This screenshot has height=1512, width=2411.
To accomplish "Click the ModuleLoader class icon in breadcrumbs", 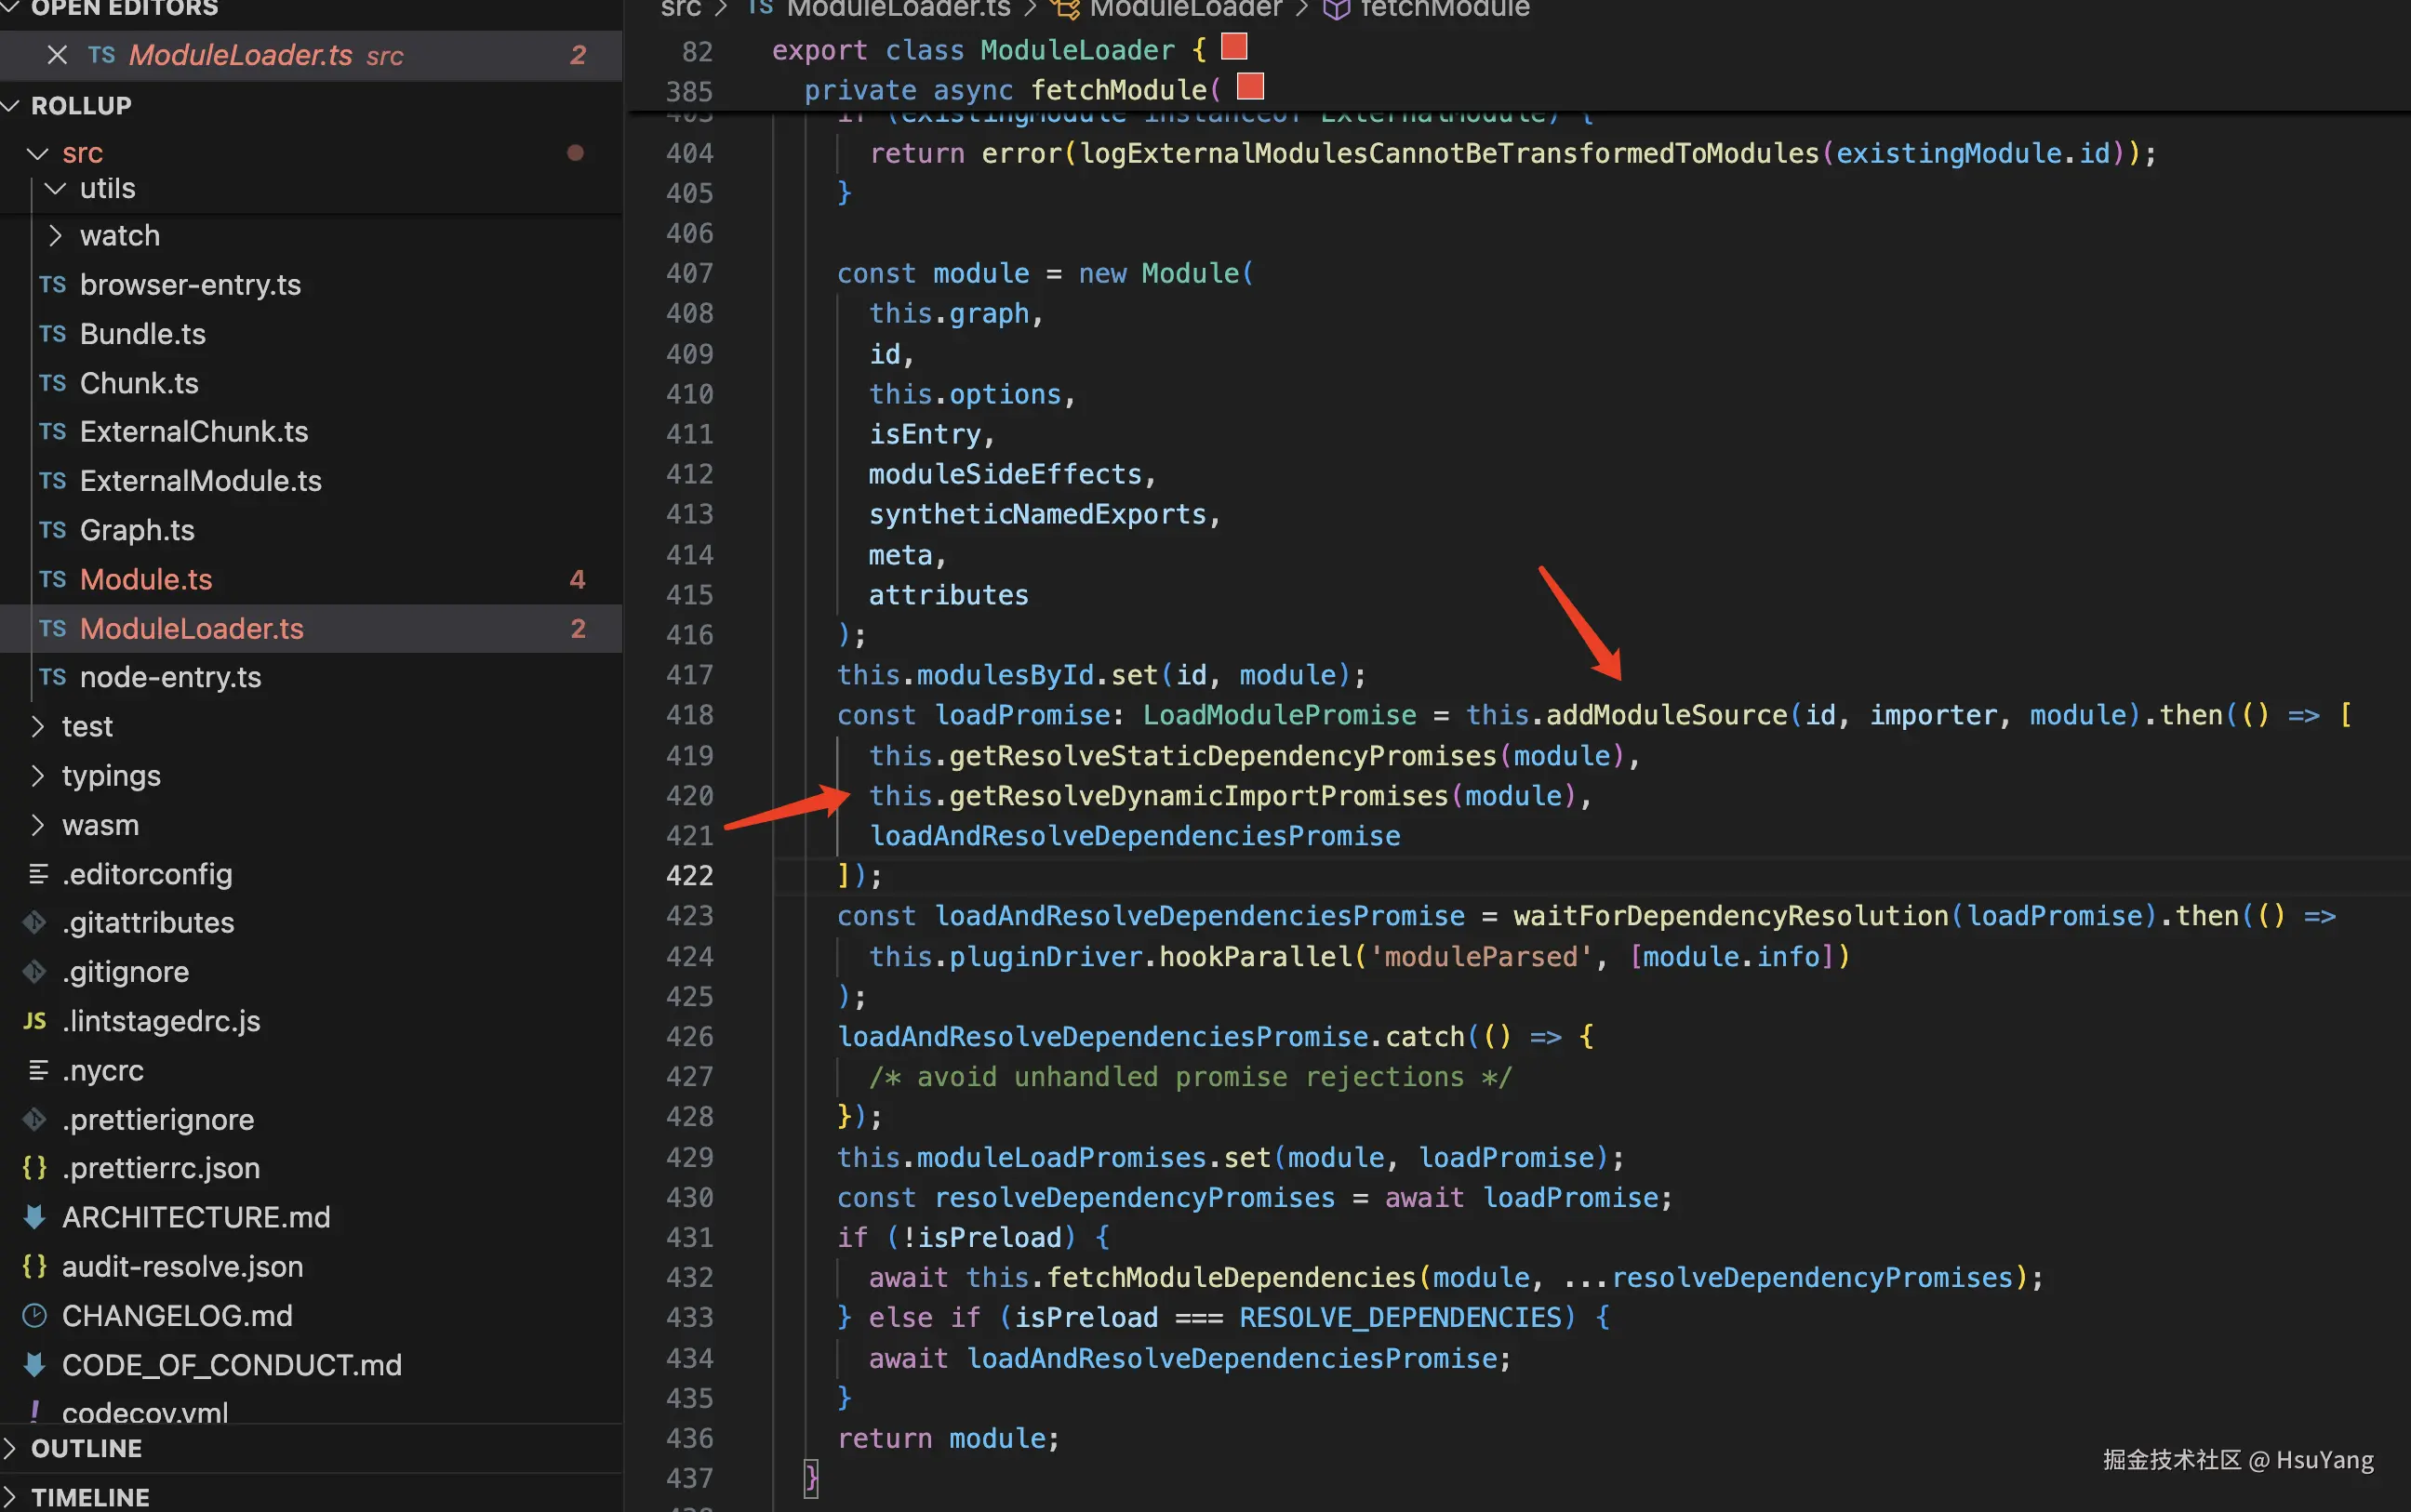I will pyautogui.click(x=1066, y=10).
